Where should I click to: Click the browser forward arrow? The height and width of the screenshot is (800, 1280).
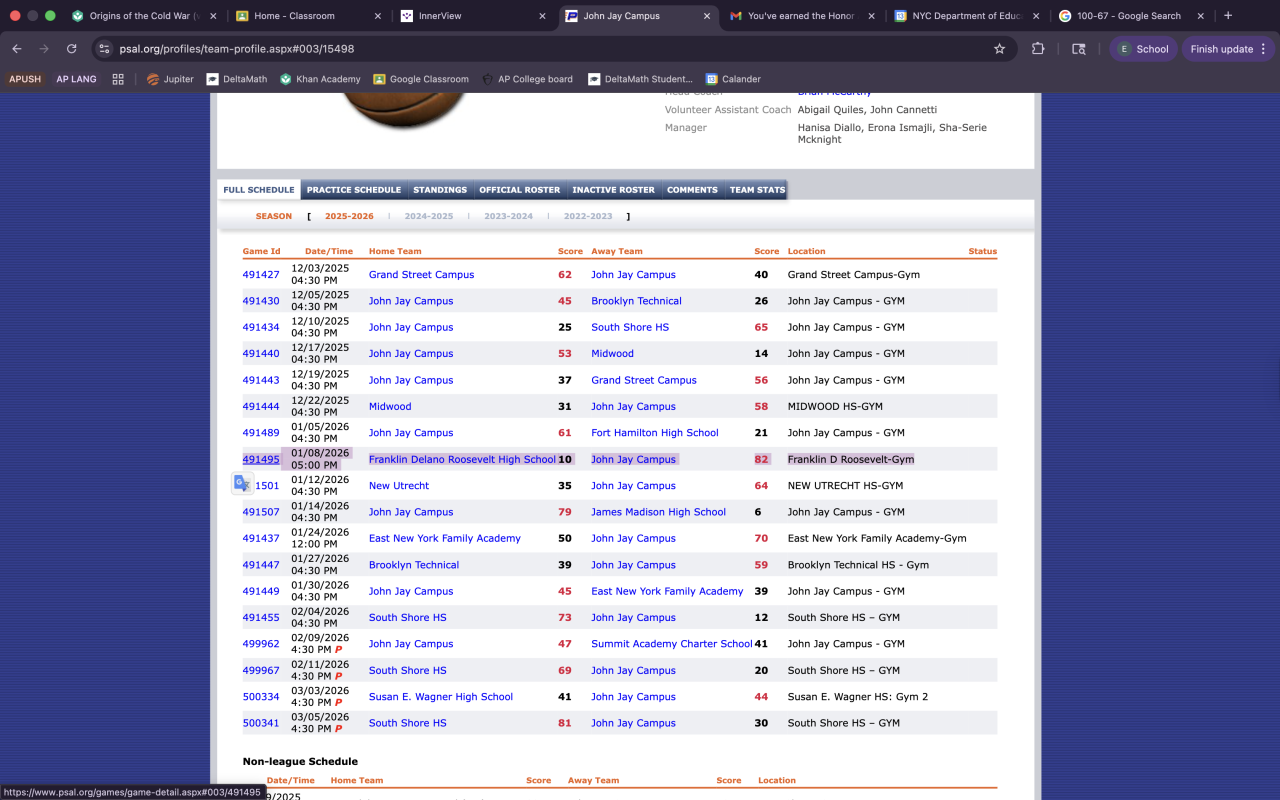[44, 49]
